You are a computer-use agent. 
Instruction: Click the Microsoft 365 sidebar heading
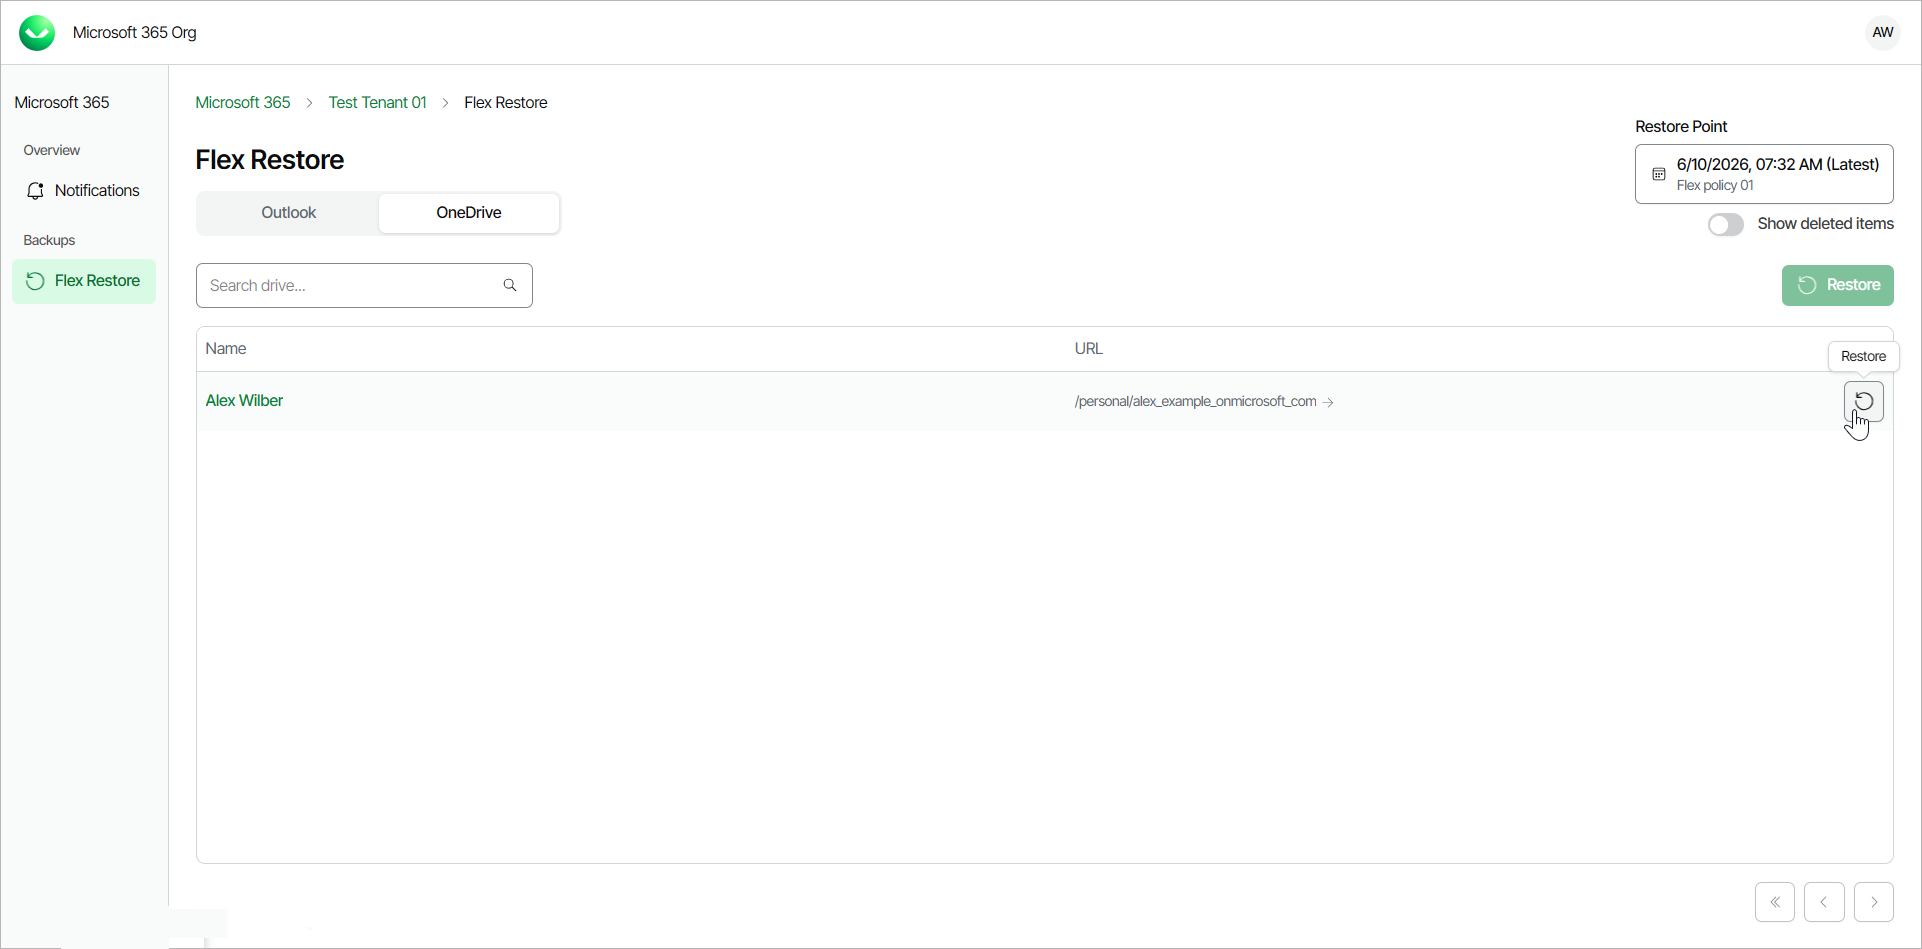pos(62,103)
